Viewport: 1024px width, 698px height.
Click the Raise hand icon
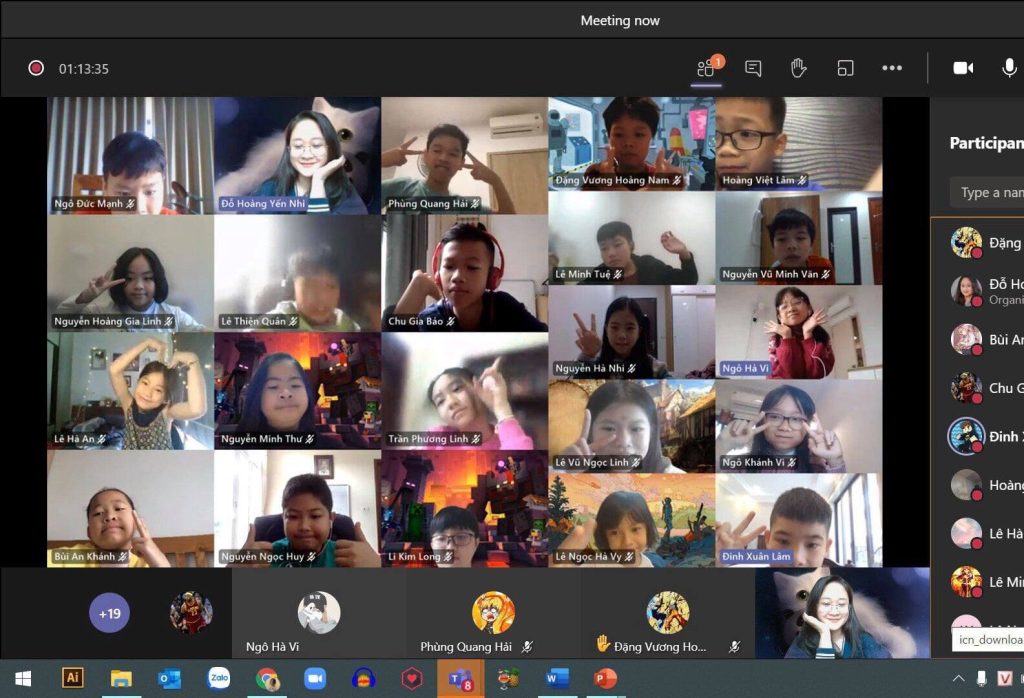[798, 68]
